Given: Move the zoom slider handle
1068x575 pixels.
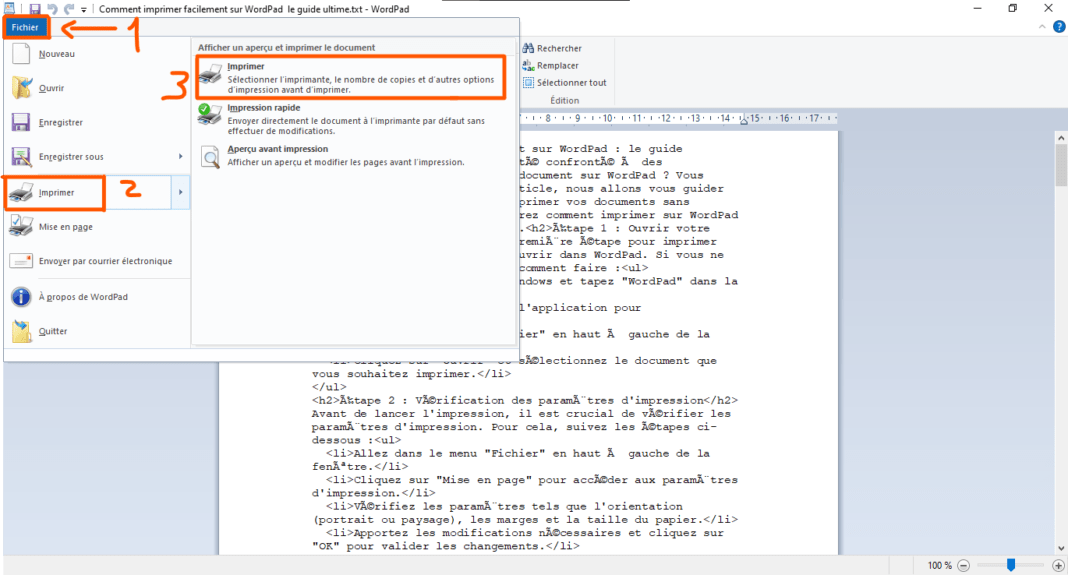Looking at the screenshot, I should pos(1011,565).
